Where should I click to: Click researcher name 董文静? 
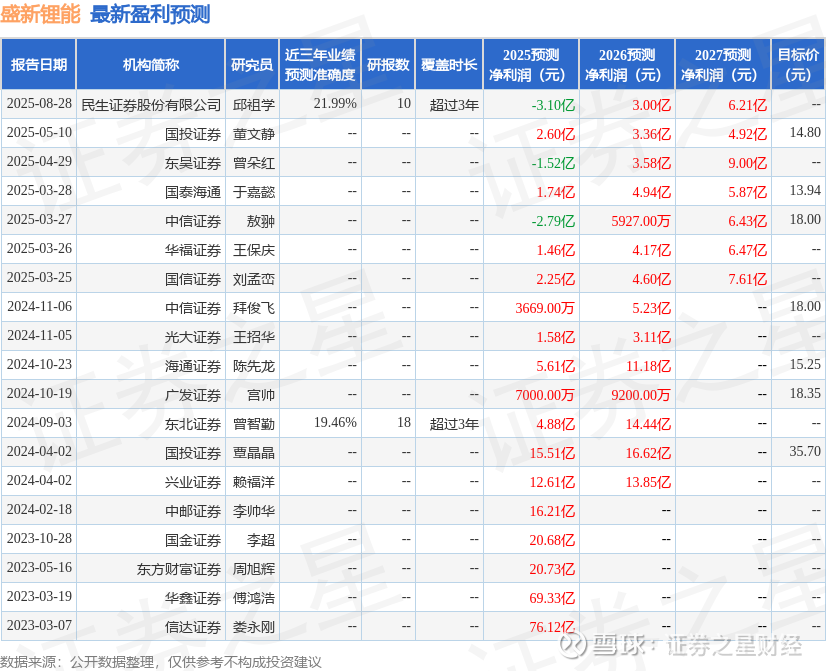pos(254,134)
